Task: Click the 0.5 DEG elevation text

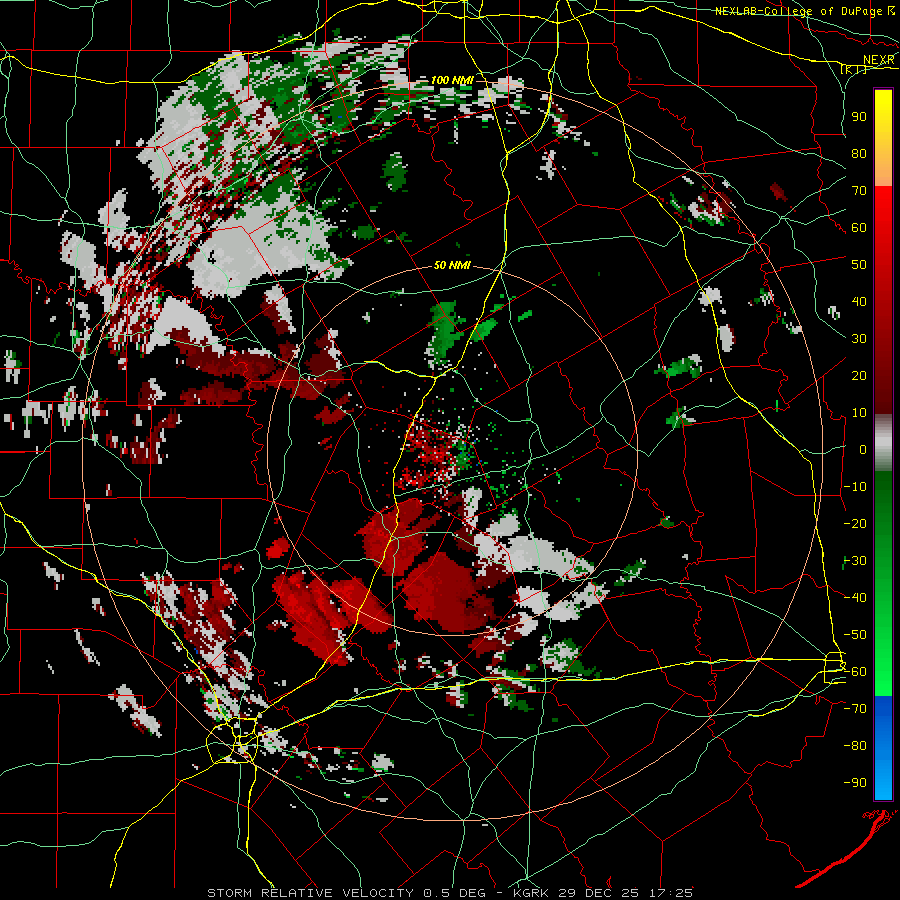Action: click(x=454, y=893)
